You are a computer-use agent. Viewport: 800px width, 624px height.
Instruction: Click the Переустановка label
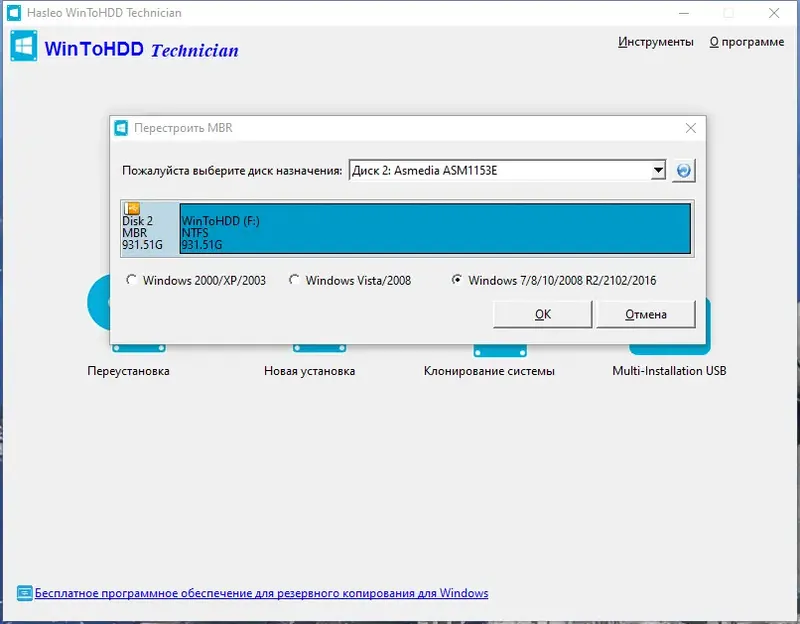[128, 371]
